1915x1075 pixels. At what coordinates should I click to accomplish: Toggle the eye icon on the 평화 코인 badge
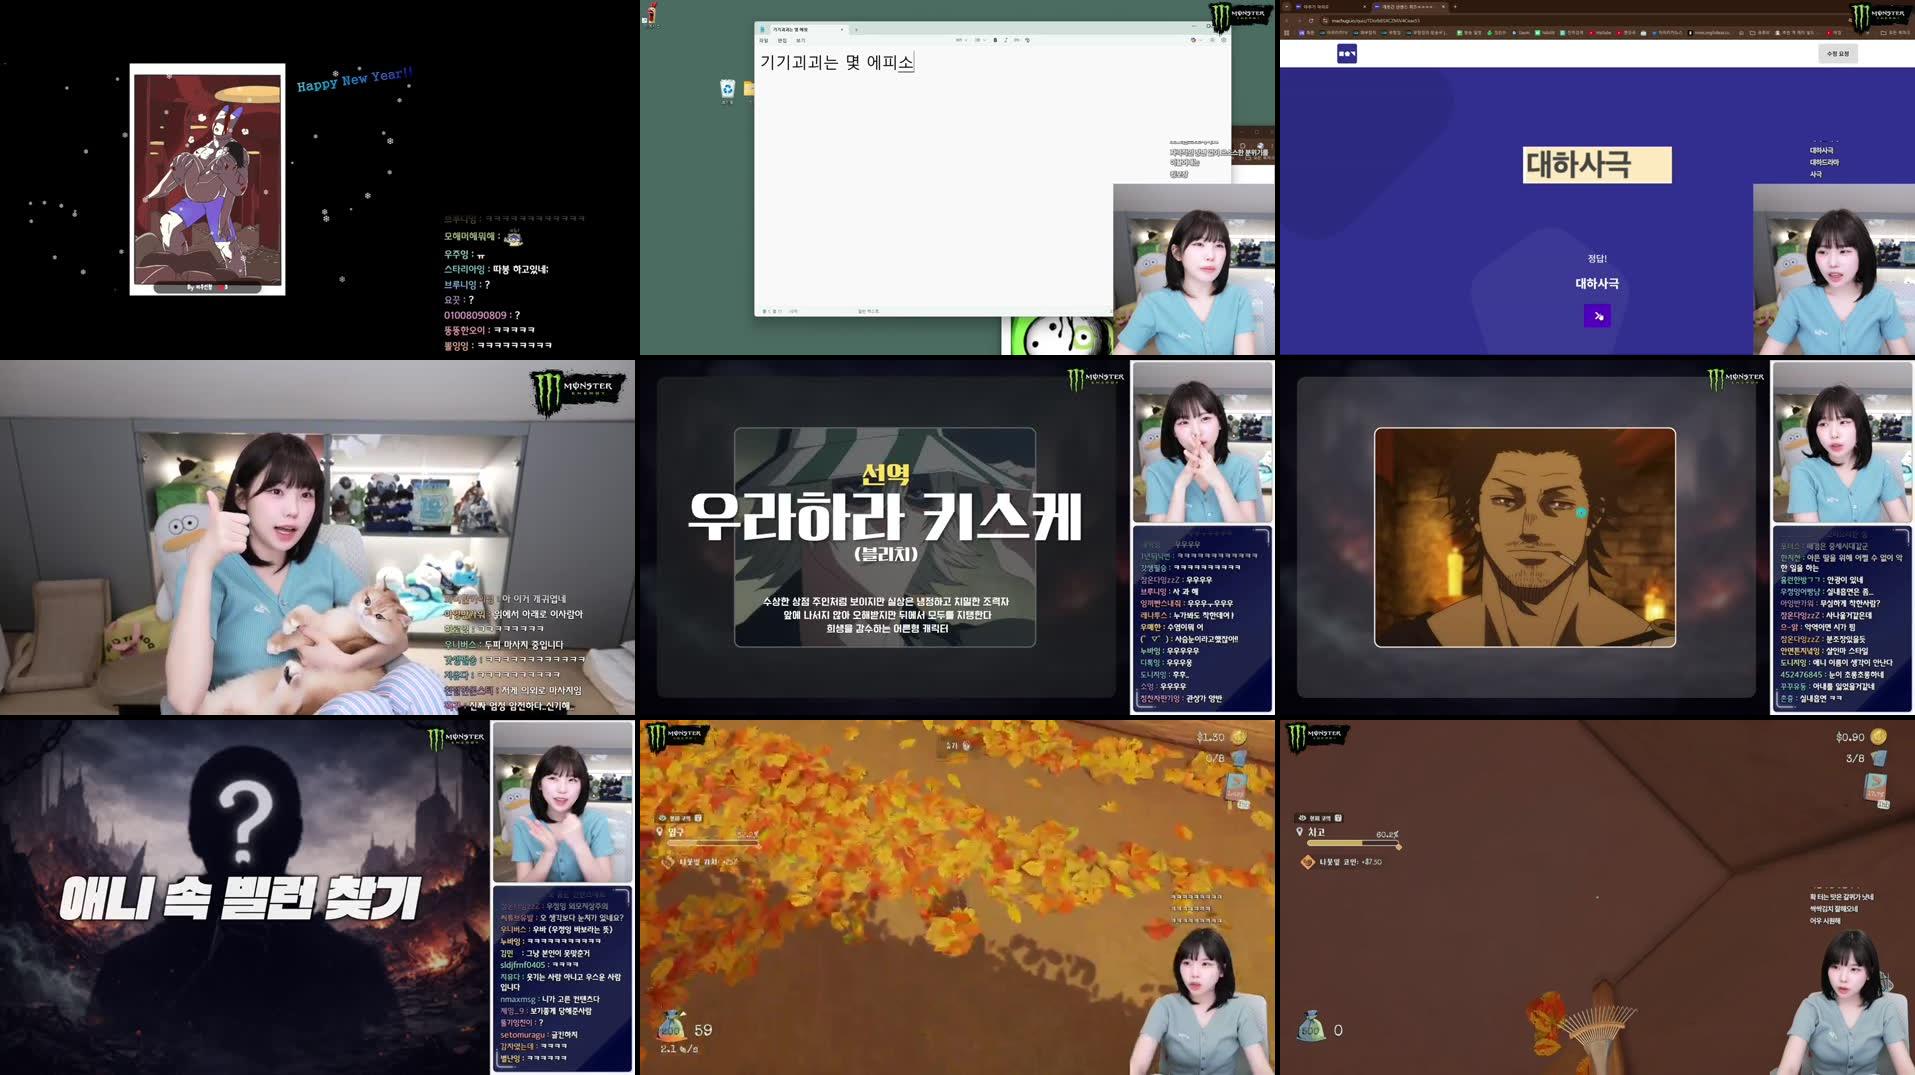1302,818
